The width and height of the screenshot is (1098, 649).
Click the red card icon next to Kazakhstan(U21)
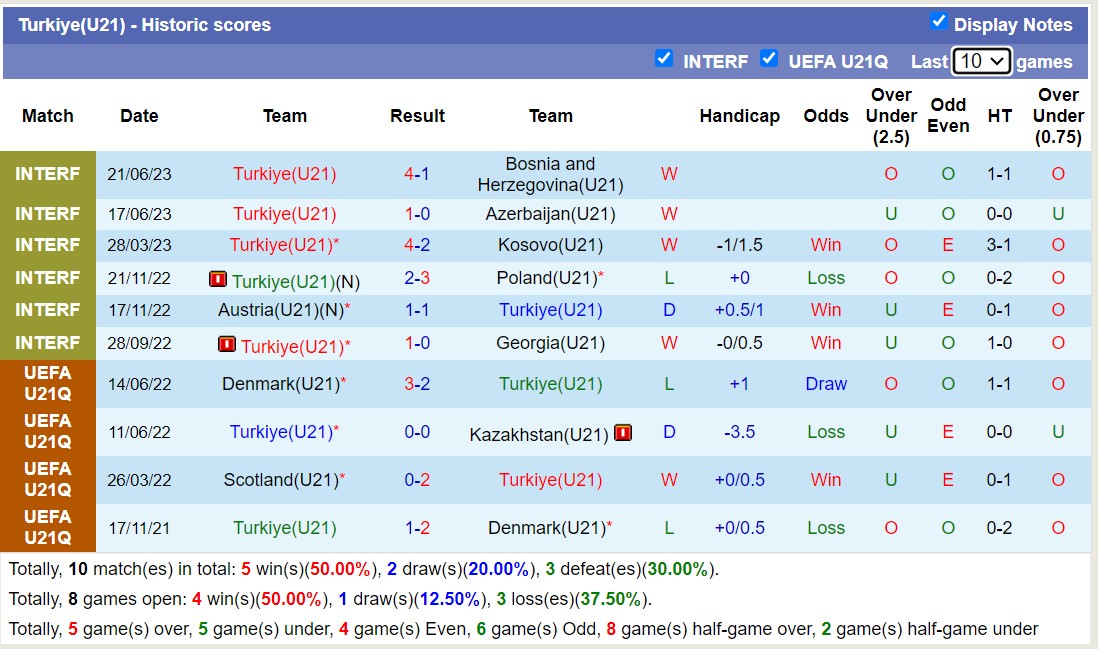[625, 432]
